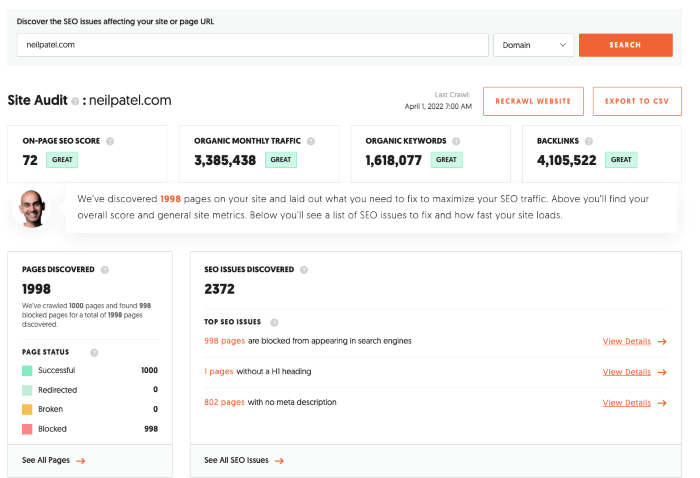Open the On-Page SEO Score help icon

(x=110, y=141)
